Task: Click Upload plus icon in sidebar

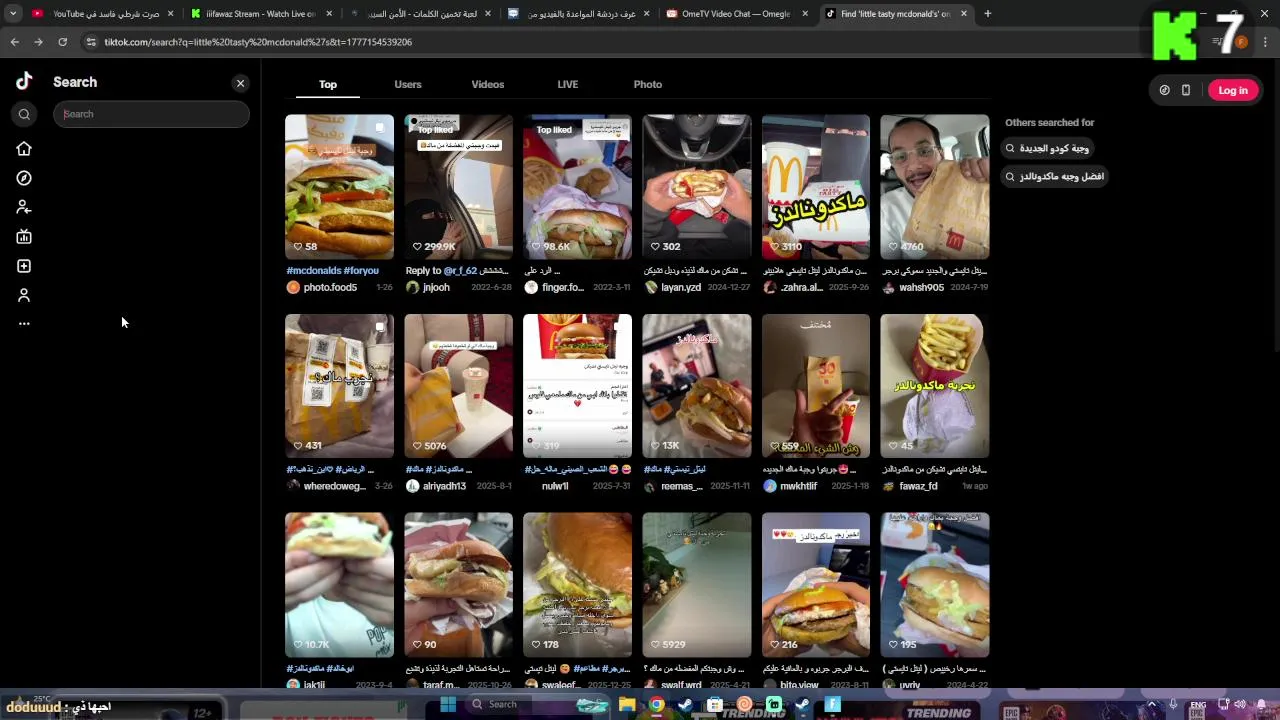Action: (24, 266)
